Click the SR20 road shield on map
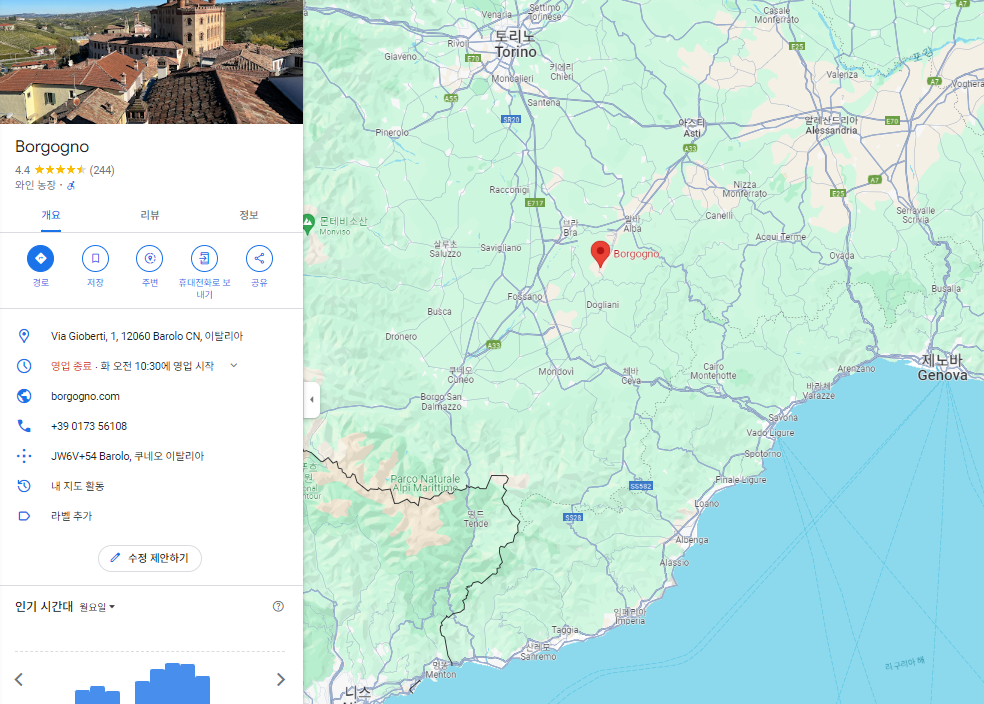The width and height of the screenshot is (984, 704). tap(511, 119)
